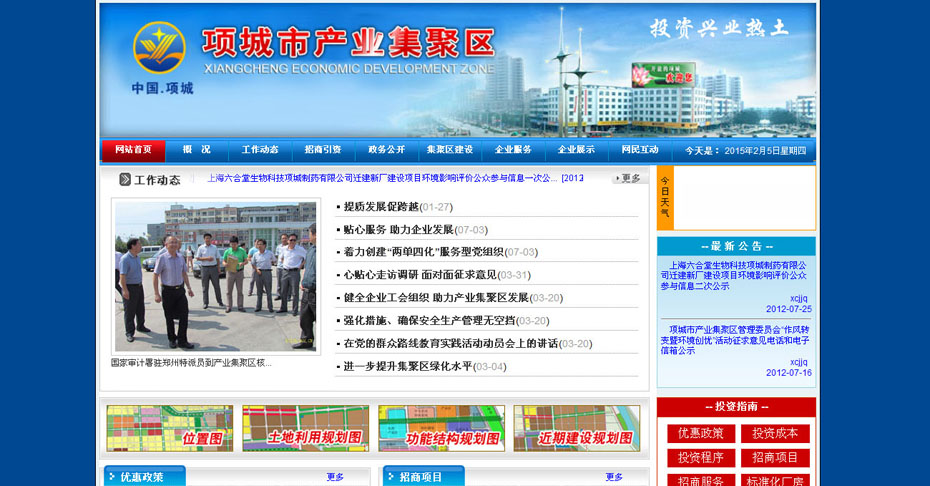The height and width of the screenshot is (486, 930).
Task: Open the 更多 link next to 招商项目 section
Action: (x=613, y=477)
